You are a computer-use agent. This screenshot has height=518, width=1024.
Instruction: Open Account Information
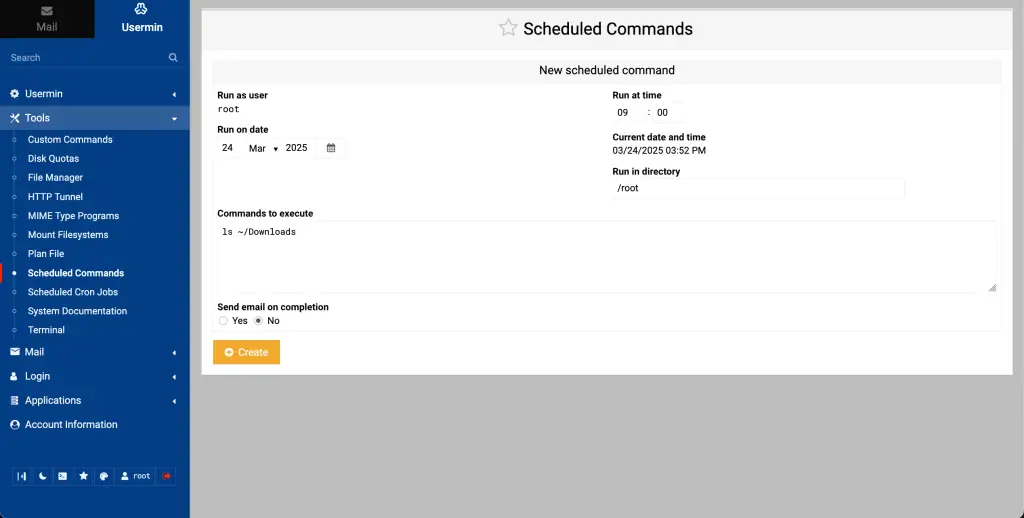(71, 425)
